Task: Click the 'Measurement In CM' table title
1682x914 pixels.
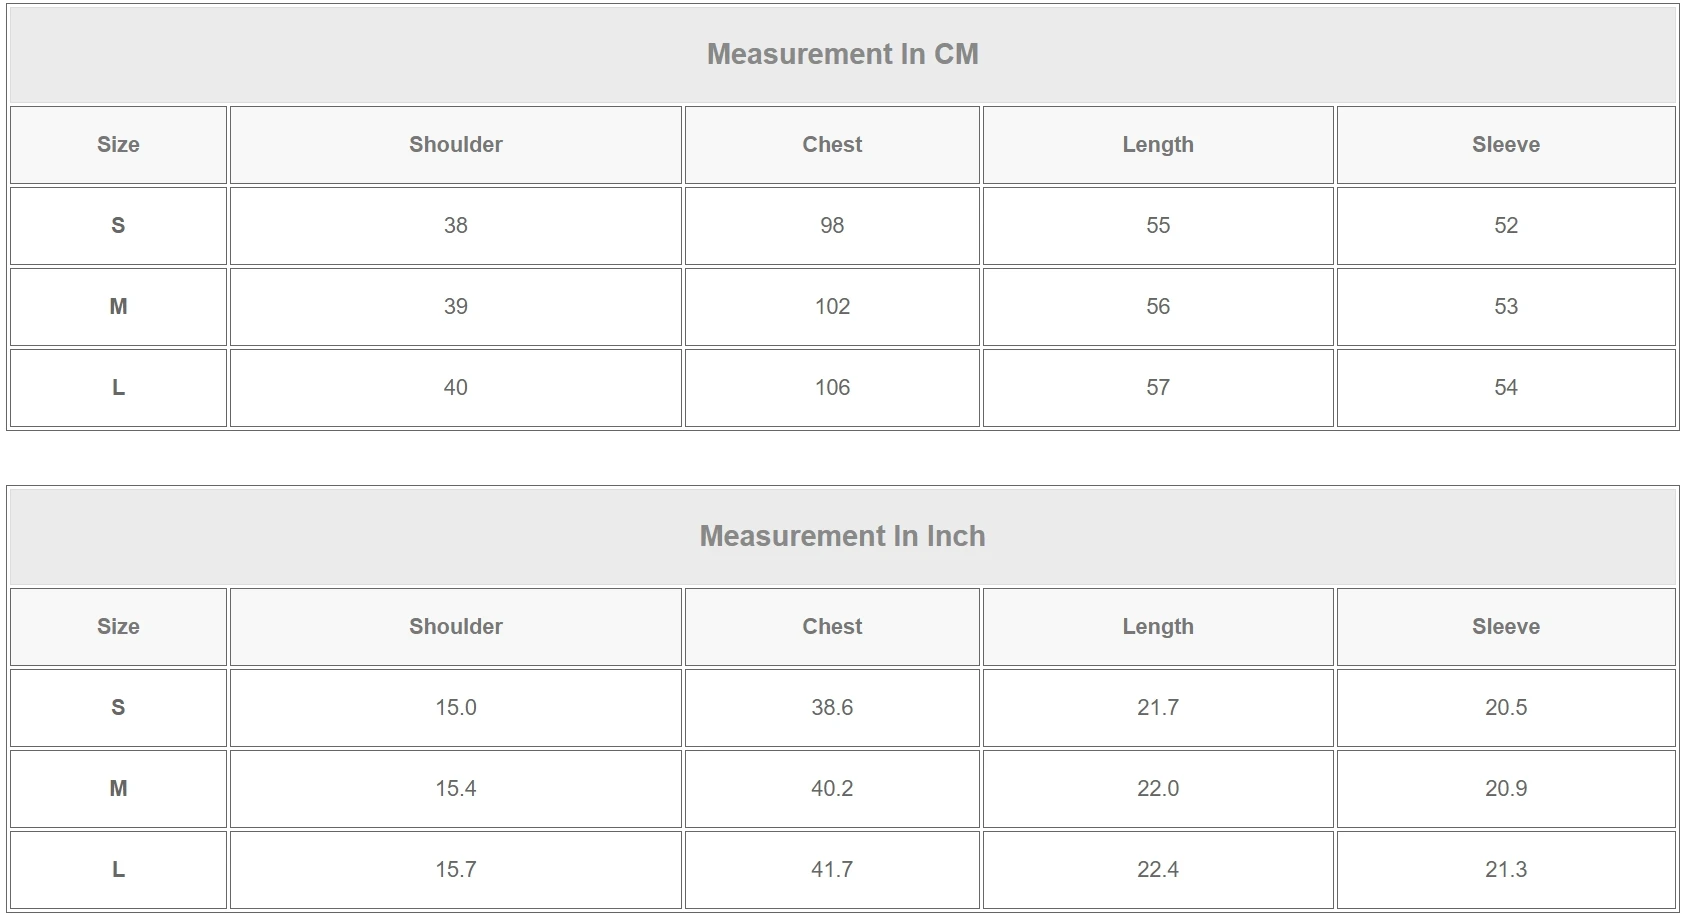Action: [842, 54]
